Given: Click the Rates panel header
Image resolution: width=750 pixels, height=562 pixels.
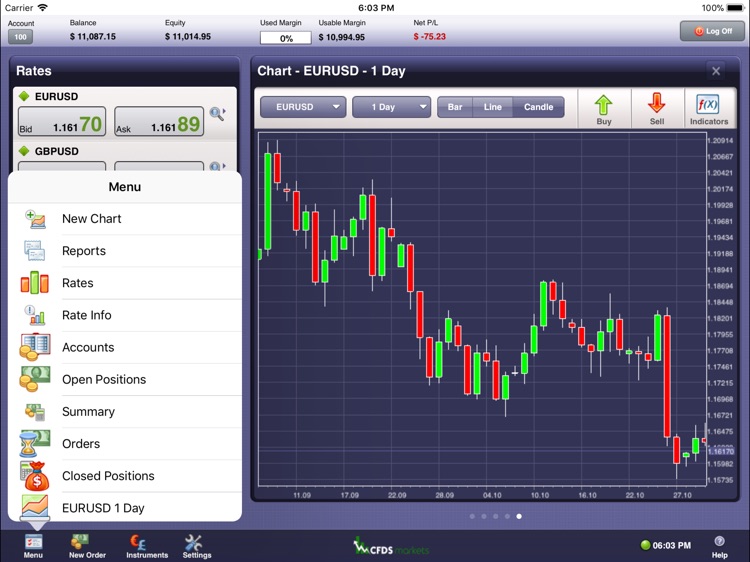Looking at the screenshot, I should click(x=125, y=71).
